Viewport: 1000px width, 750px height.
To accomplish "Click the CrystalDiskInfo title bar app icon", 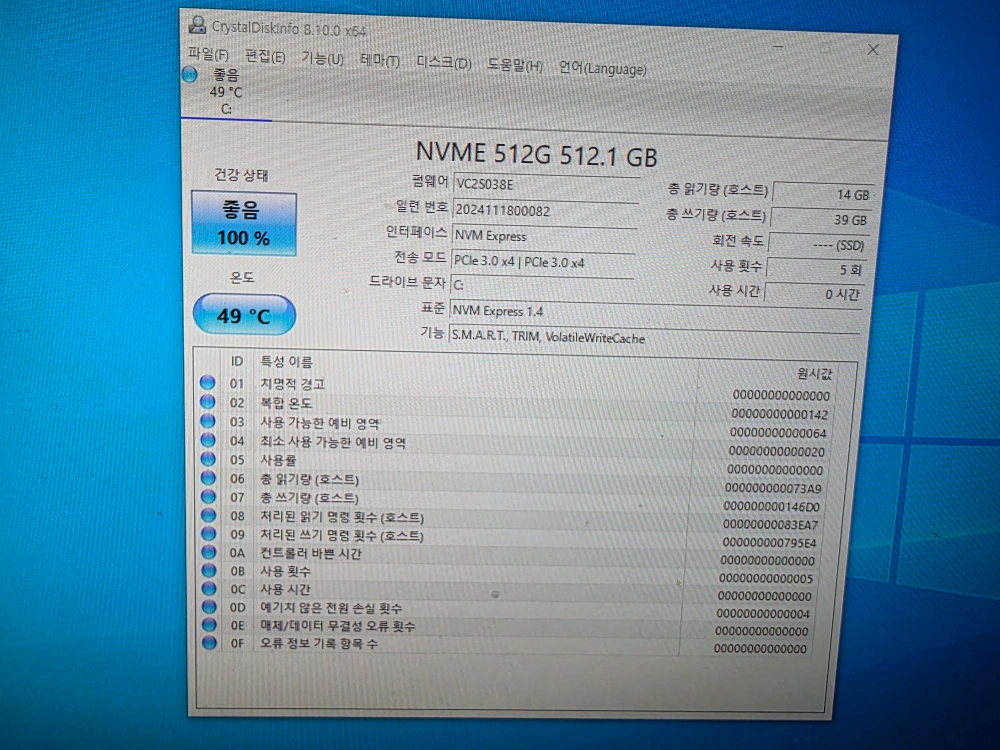I will click(x=197, y=25).
